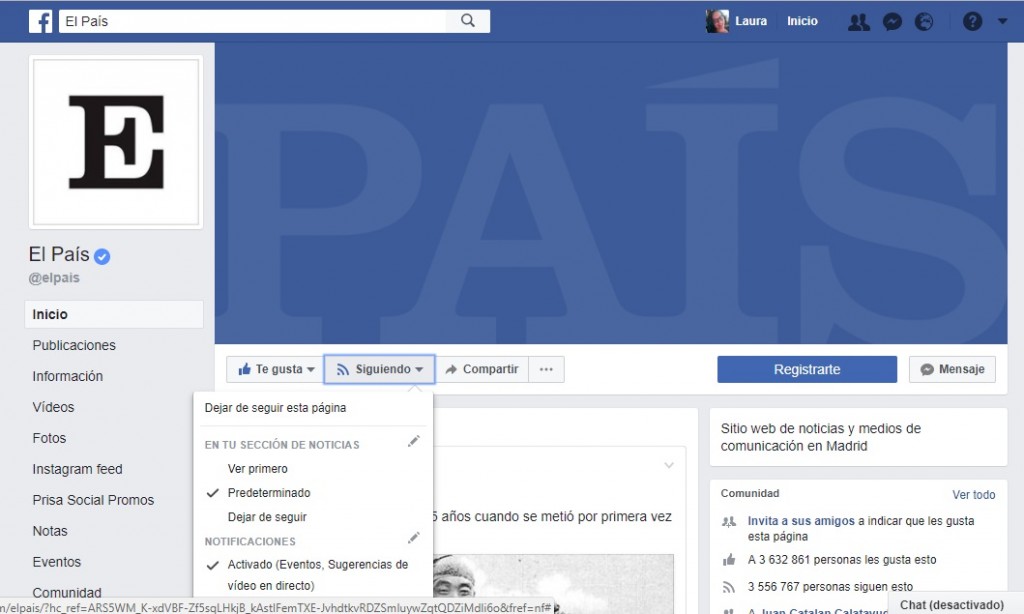
Task: Click the Registrarte button
Action: (x=806, y=369)
